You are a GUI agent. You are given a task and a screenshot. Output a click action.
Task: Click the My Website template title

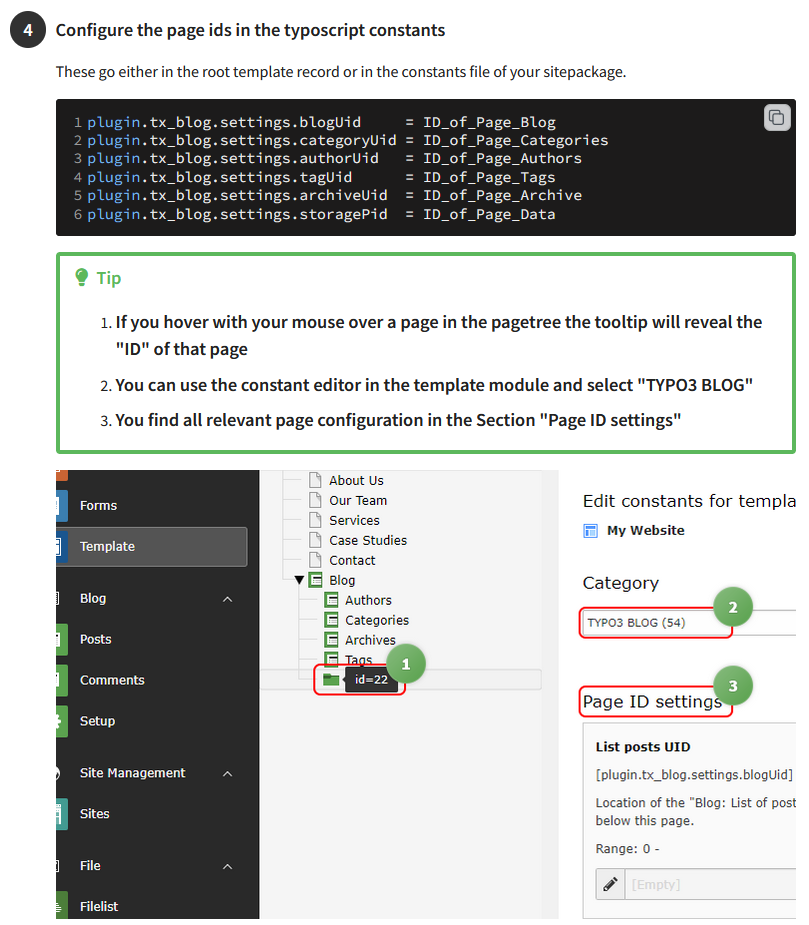click(x=646, y=530)
